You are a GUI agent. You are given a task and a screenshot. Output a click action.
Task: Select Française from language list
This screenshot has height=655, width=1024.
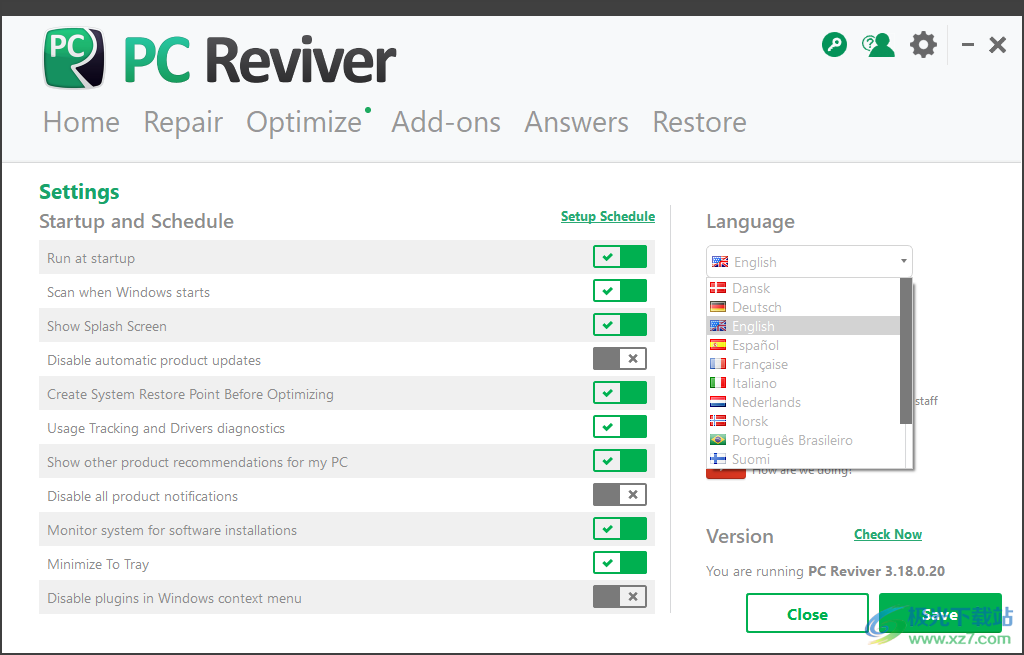[x=803, y=364]
